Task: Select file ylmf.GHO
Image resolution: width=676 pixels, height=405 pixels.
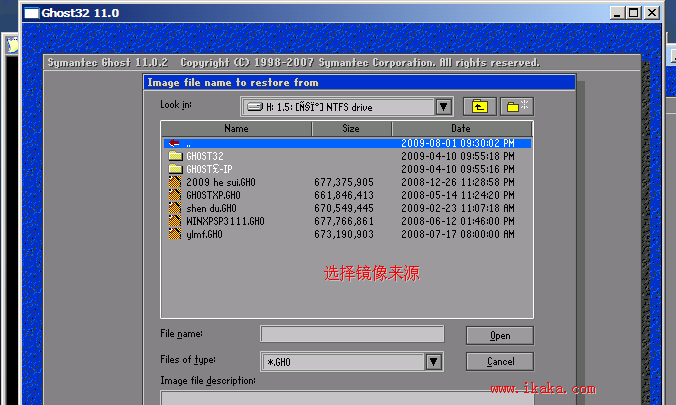Action: 204,234
